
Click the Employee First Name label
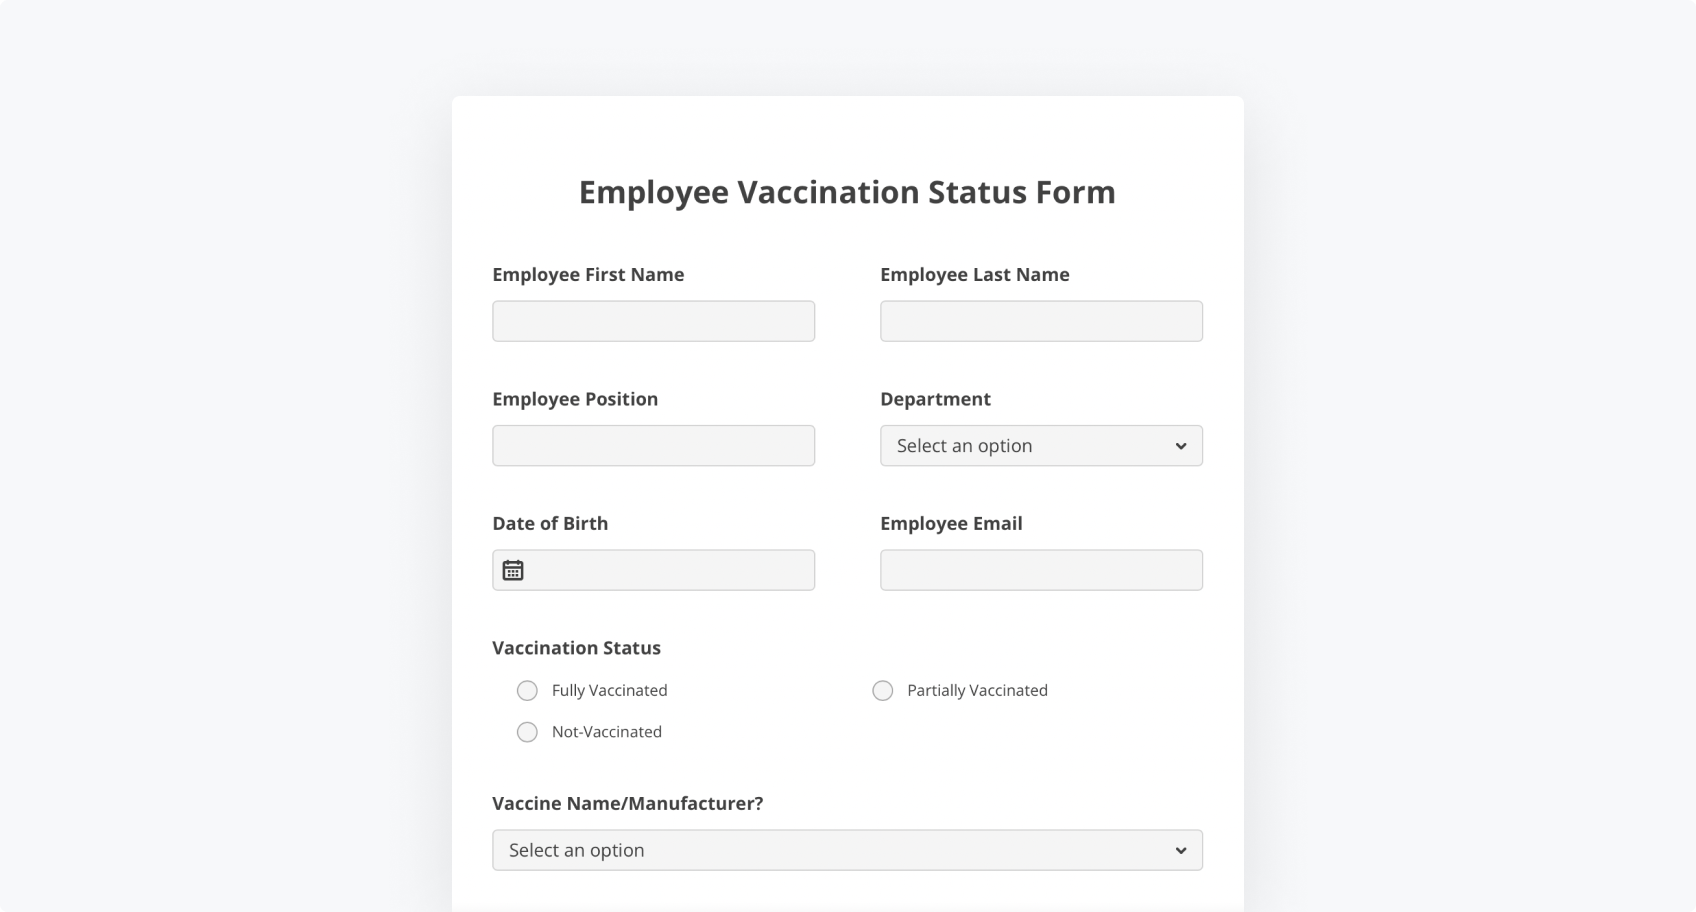pos(588,275)
